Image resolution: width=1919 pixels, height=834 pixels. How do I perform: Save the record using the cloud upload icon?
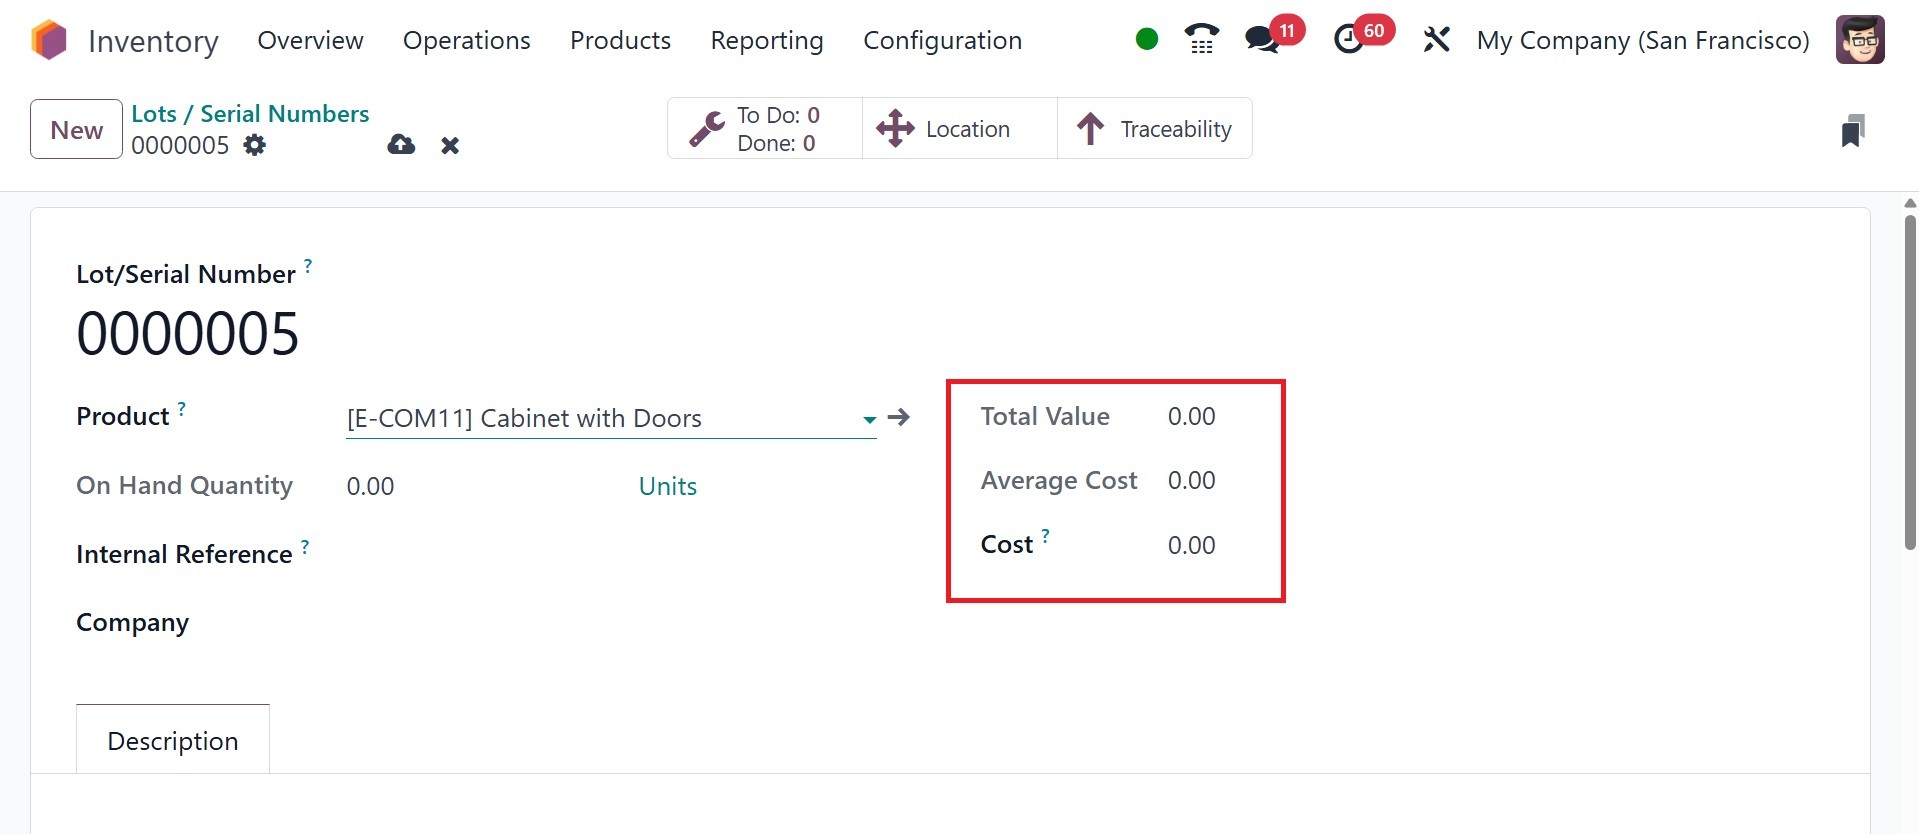pos(401,145)
